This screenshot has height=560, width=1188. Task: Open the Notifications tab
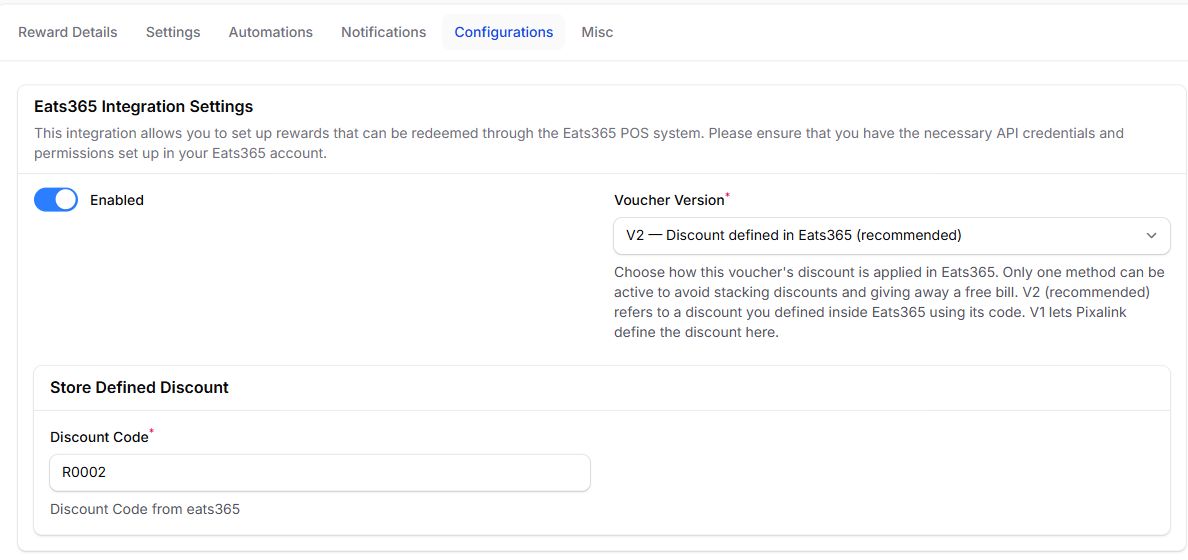[383, 32]
